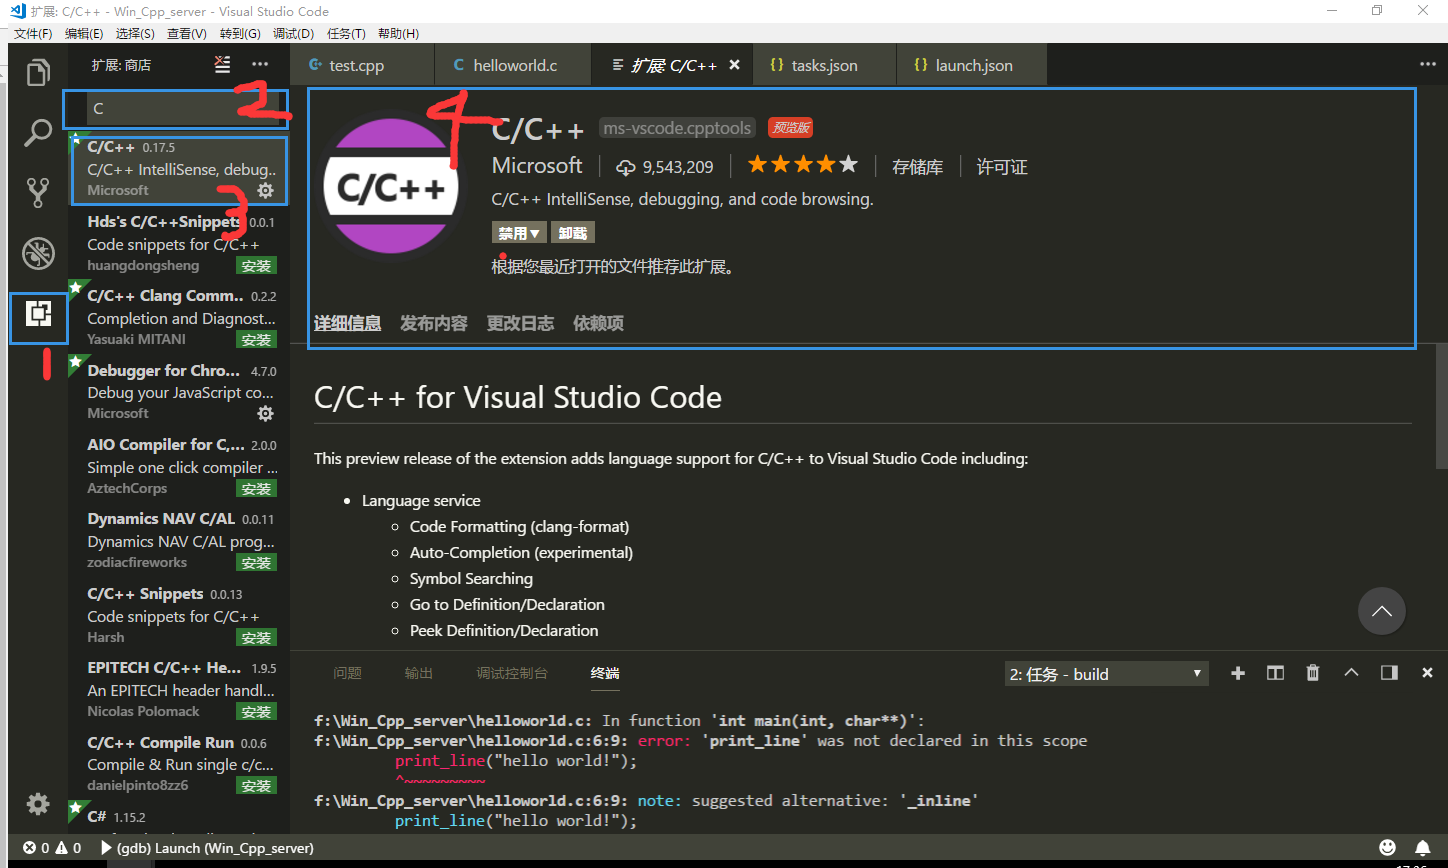Viewport: 1448px width, 868px height.
Task: Open the Search view icon
Action: (x=38, y=133)
